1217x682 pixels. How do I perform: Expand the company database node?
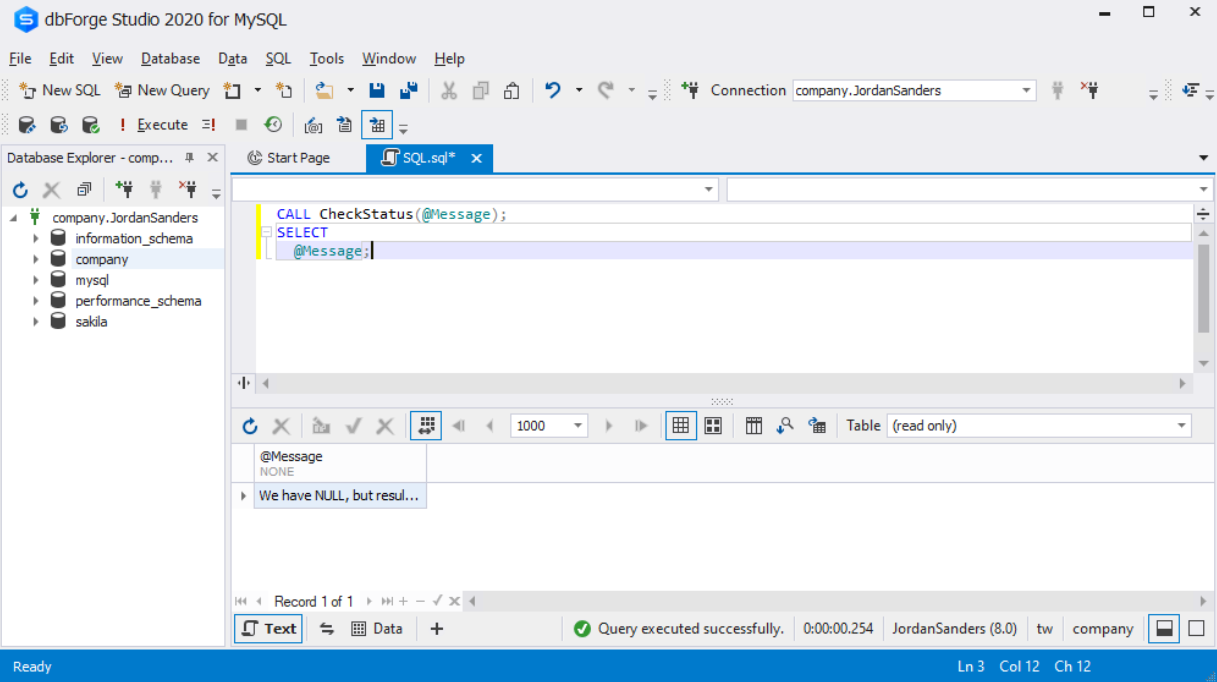click(36, 259)
